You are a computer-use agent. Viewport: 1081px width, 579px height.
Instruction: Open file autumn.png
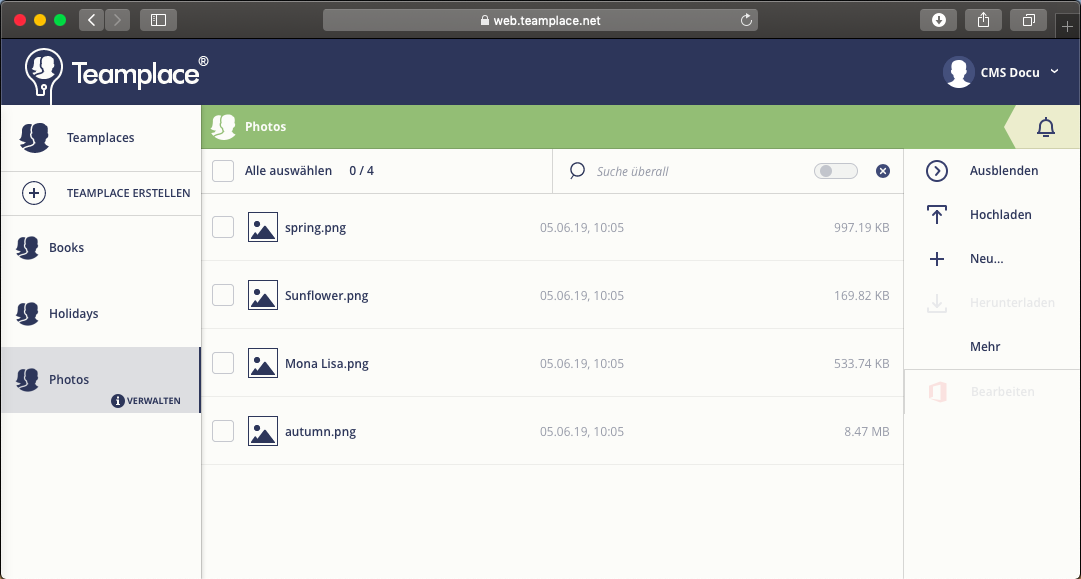pos(320,432)
